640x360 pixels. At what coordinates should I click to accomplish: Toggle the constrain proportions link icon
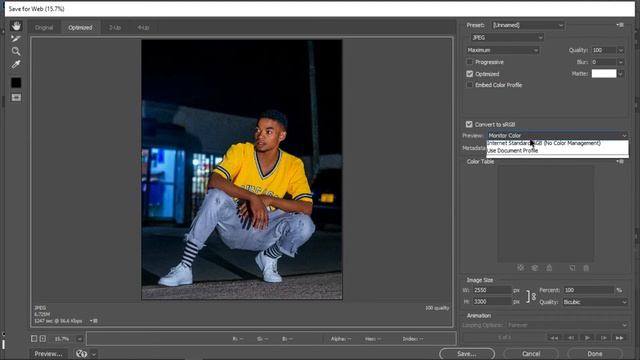point(531,296)
